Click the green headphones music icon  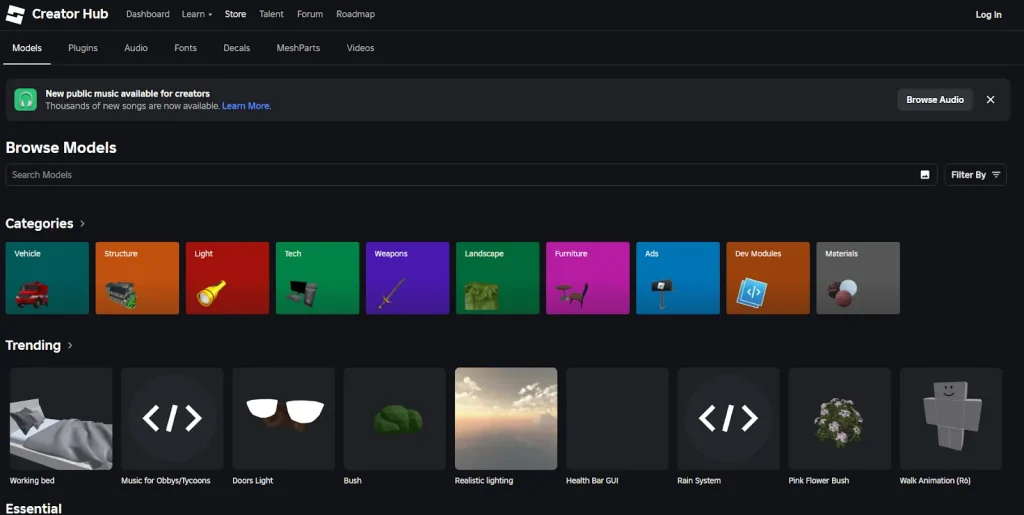[x=25, y=99]
